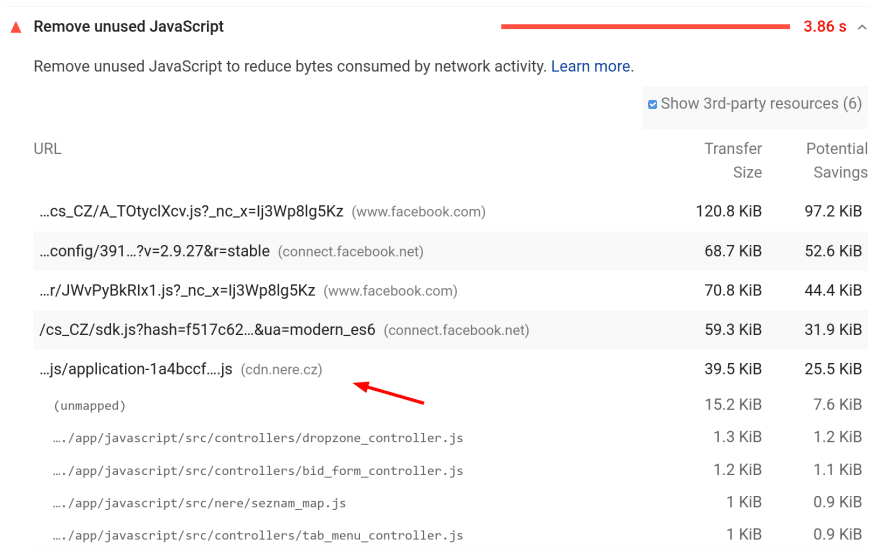Image resolution: width=880 pixels, height=552 pixels.
Task: Toggle Show 3rd-party resources checkbox
Action: 652,104
